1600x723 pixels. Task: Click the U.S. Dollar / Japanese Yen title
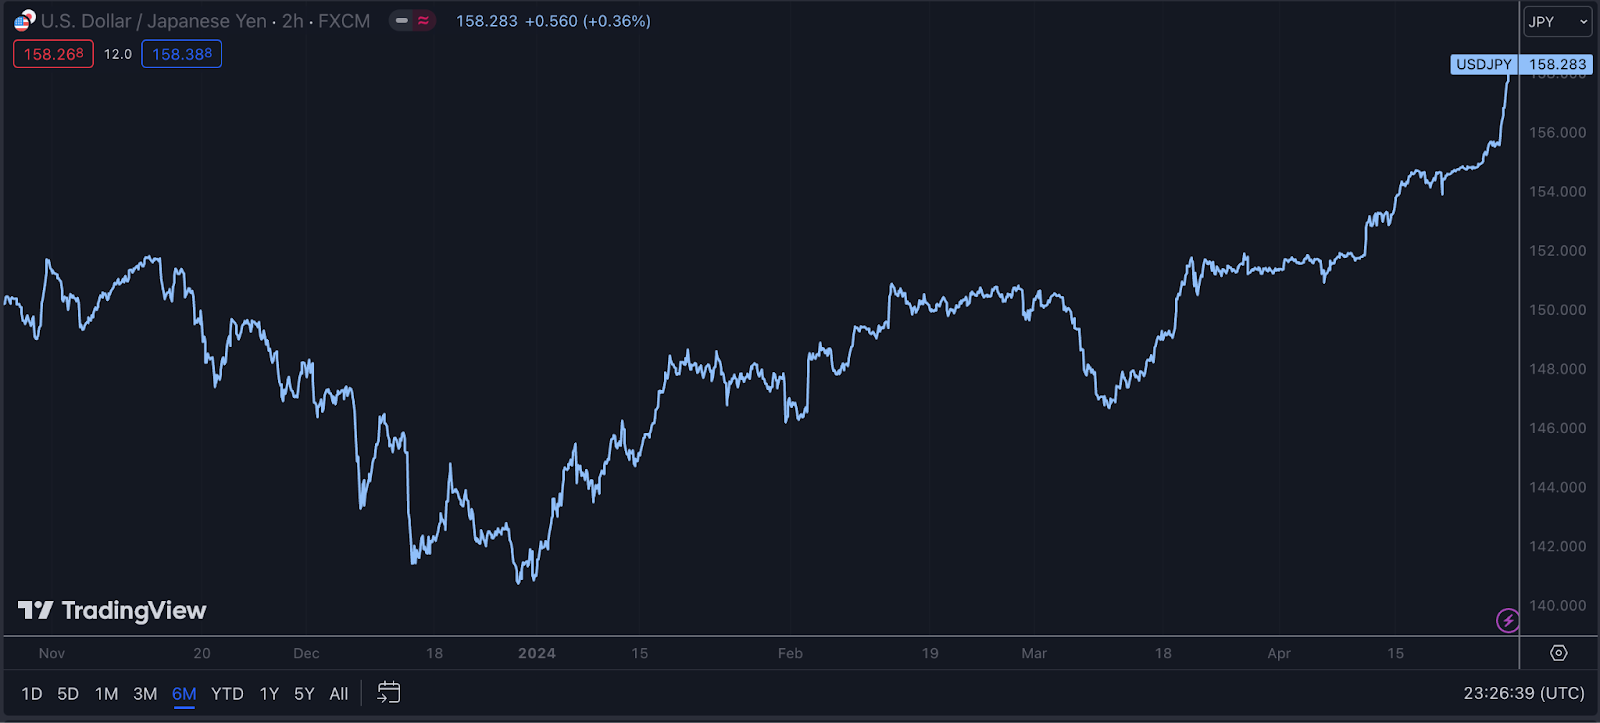pos(154,21)
